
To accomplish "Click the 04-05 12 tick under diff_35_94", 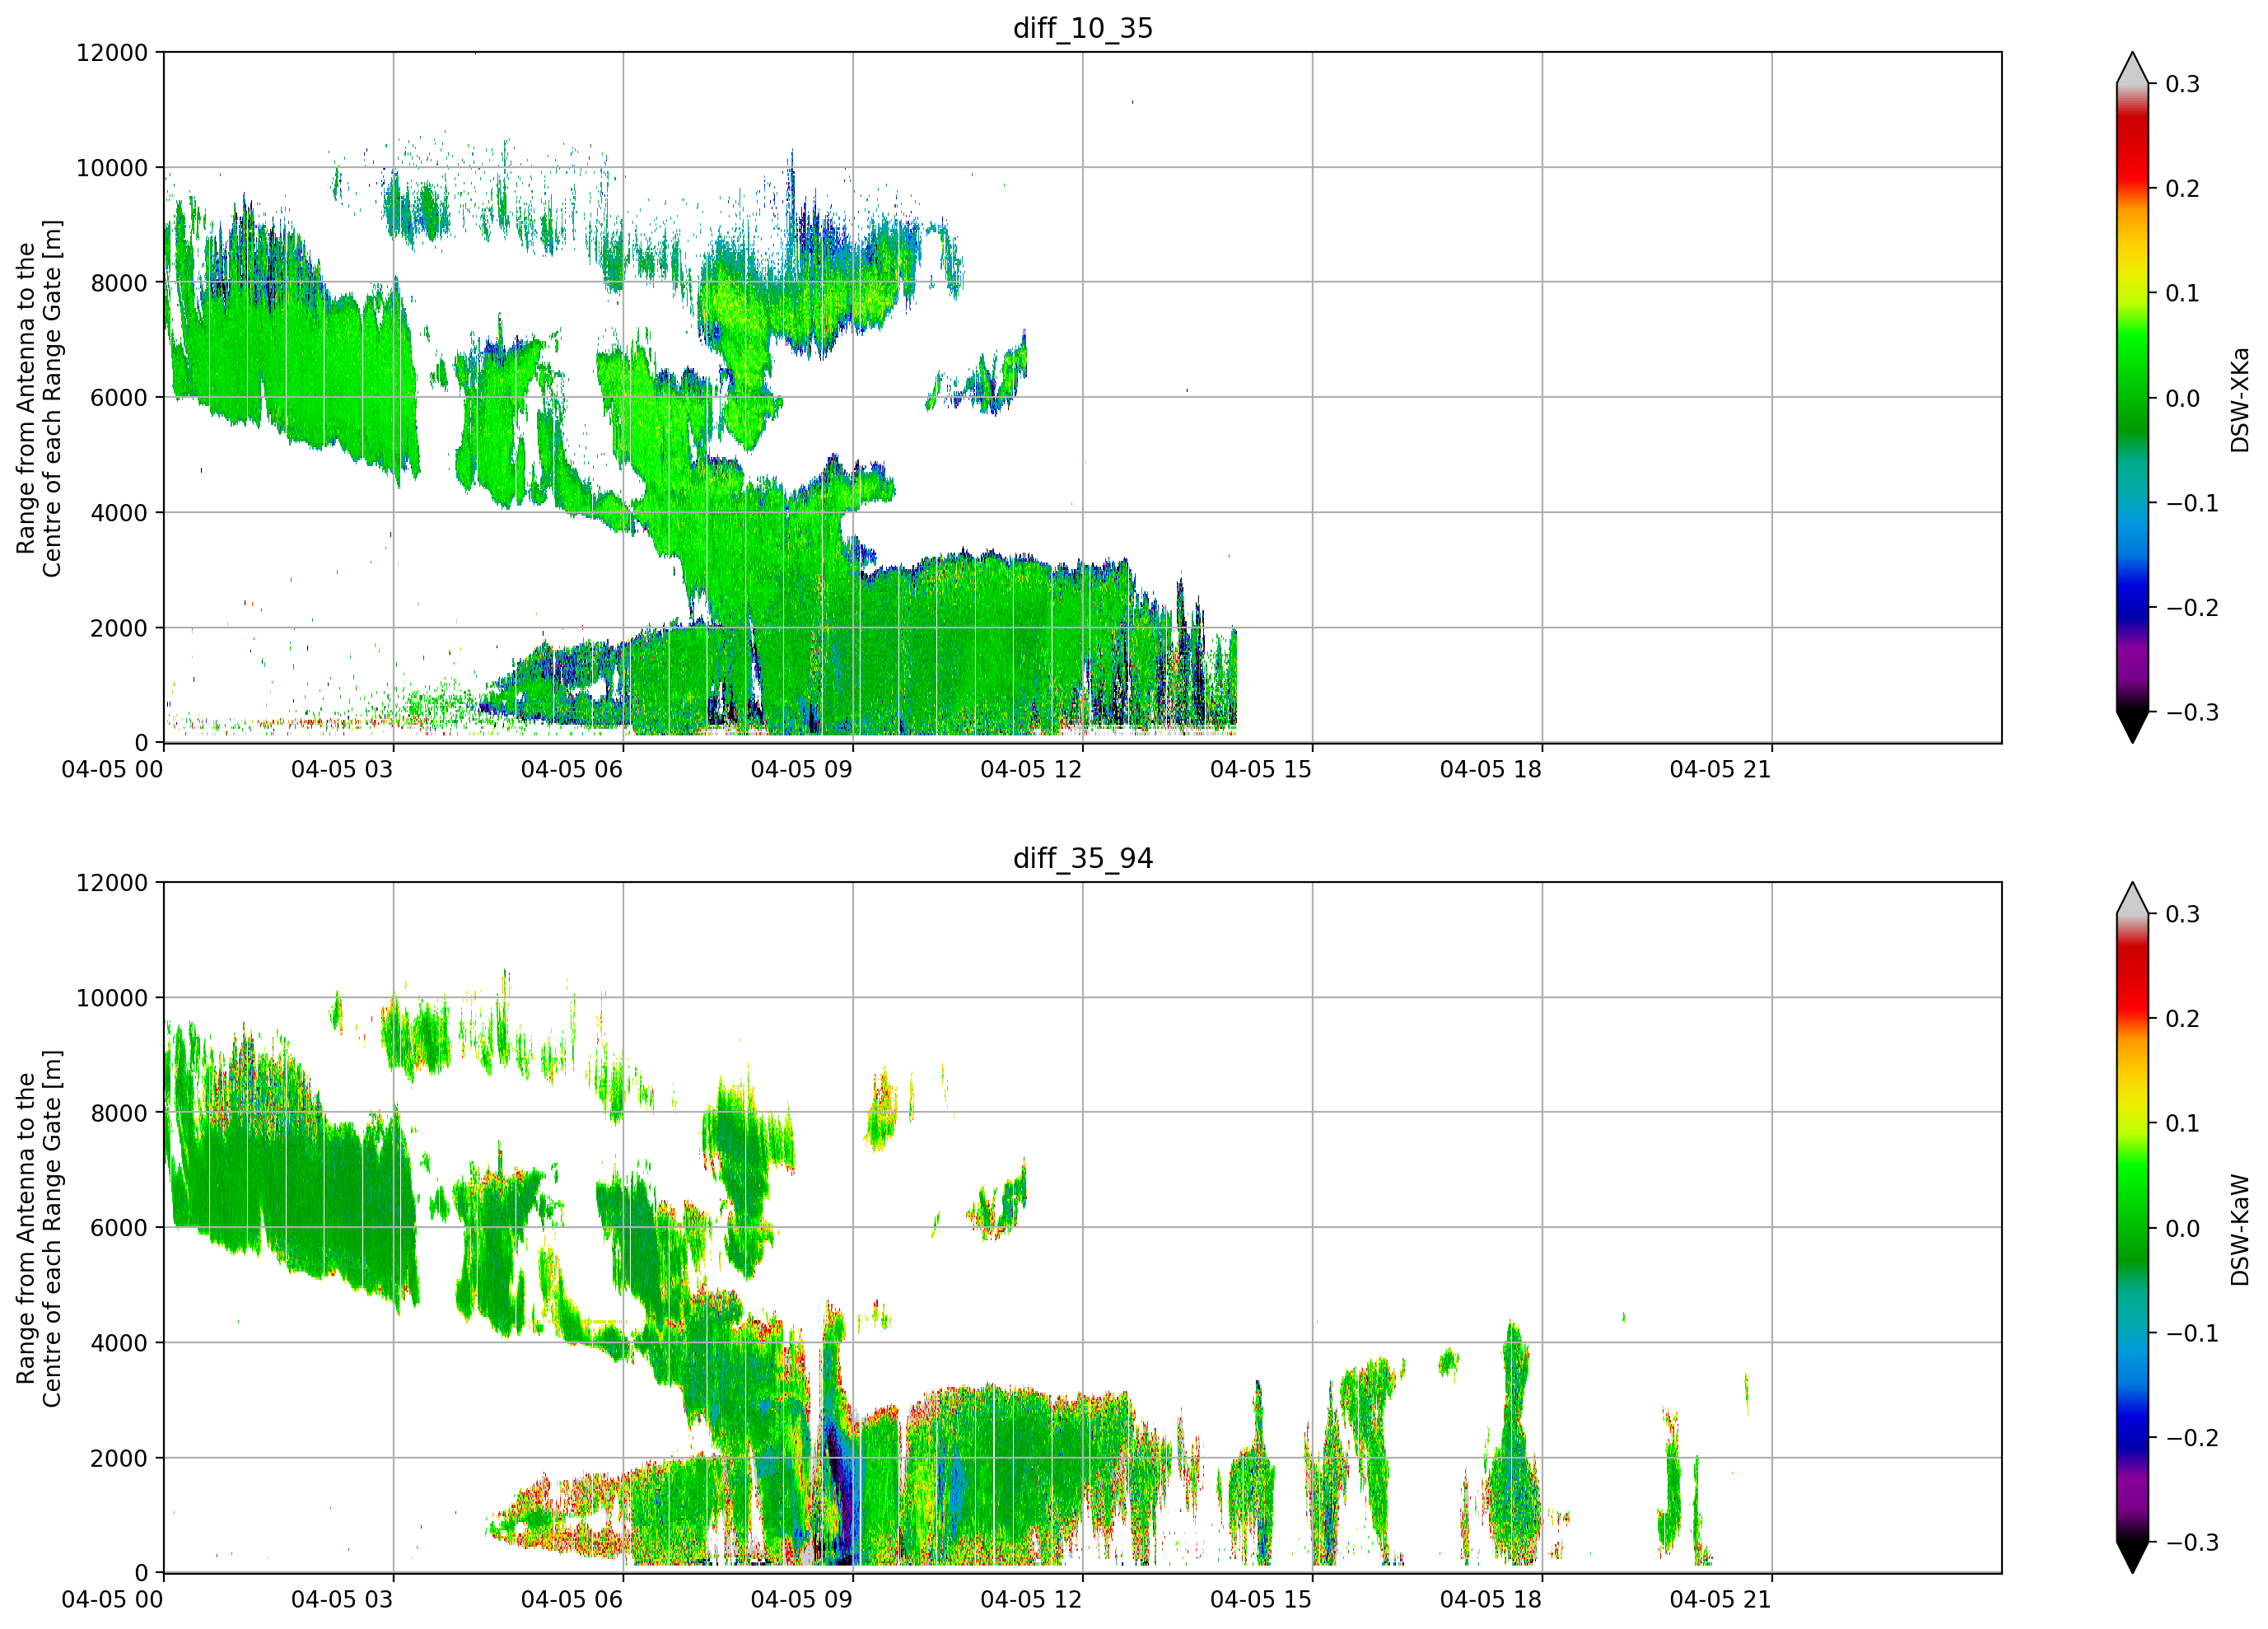I will click(1031, 1599).
